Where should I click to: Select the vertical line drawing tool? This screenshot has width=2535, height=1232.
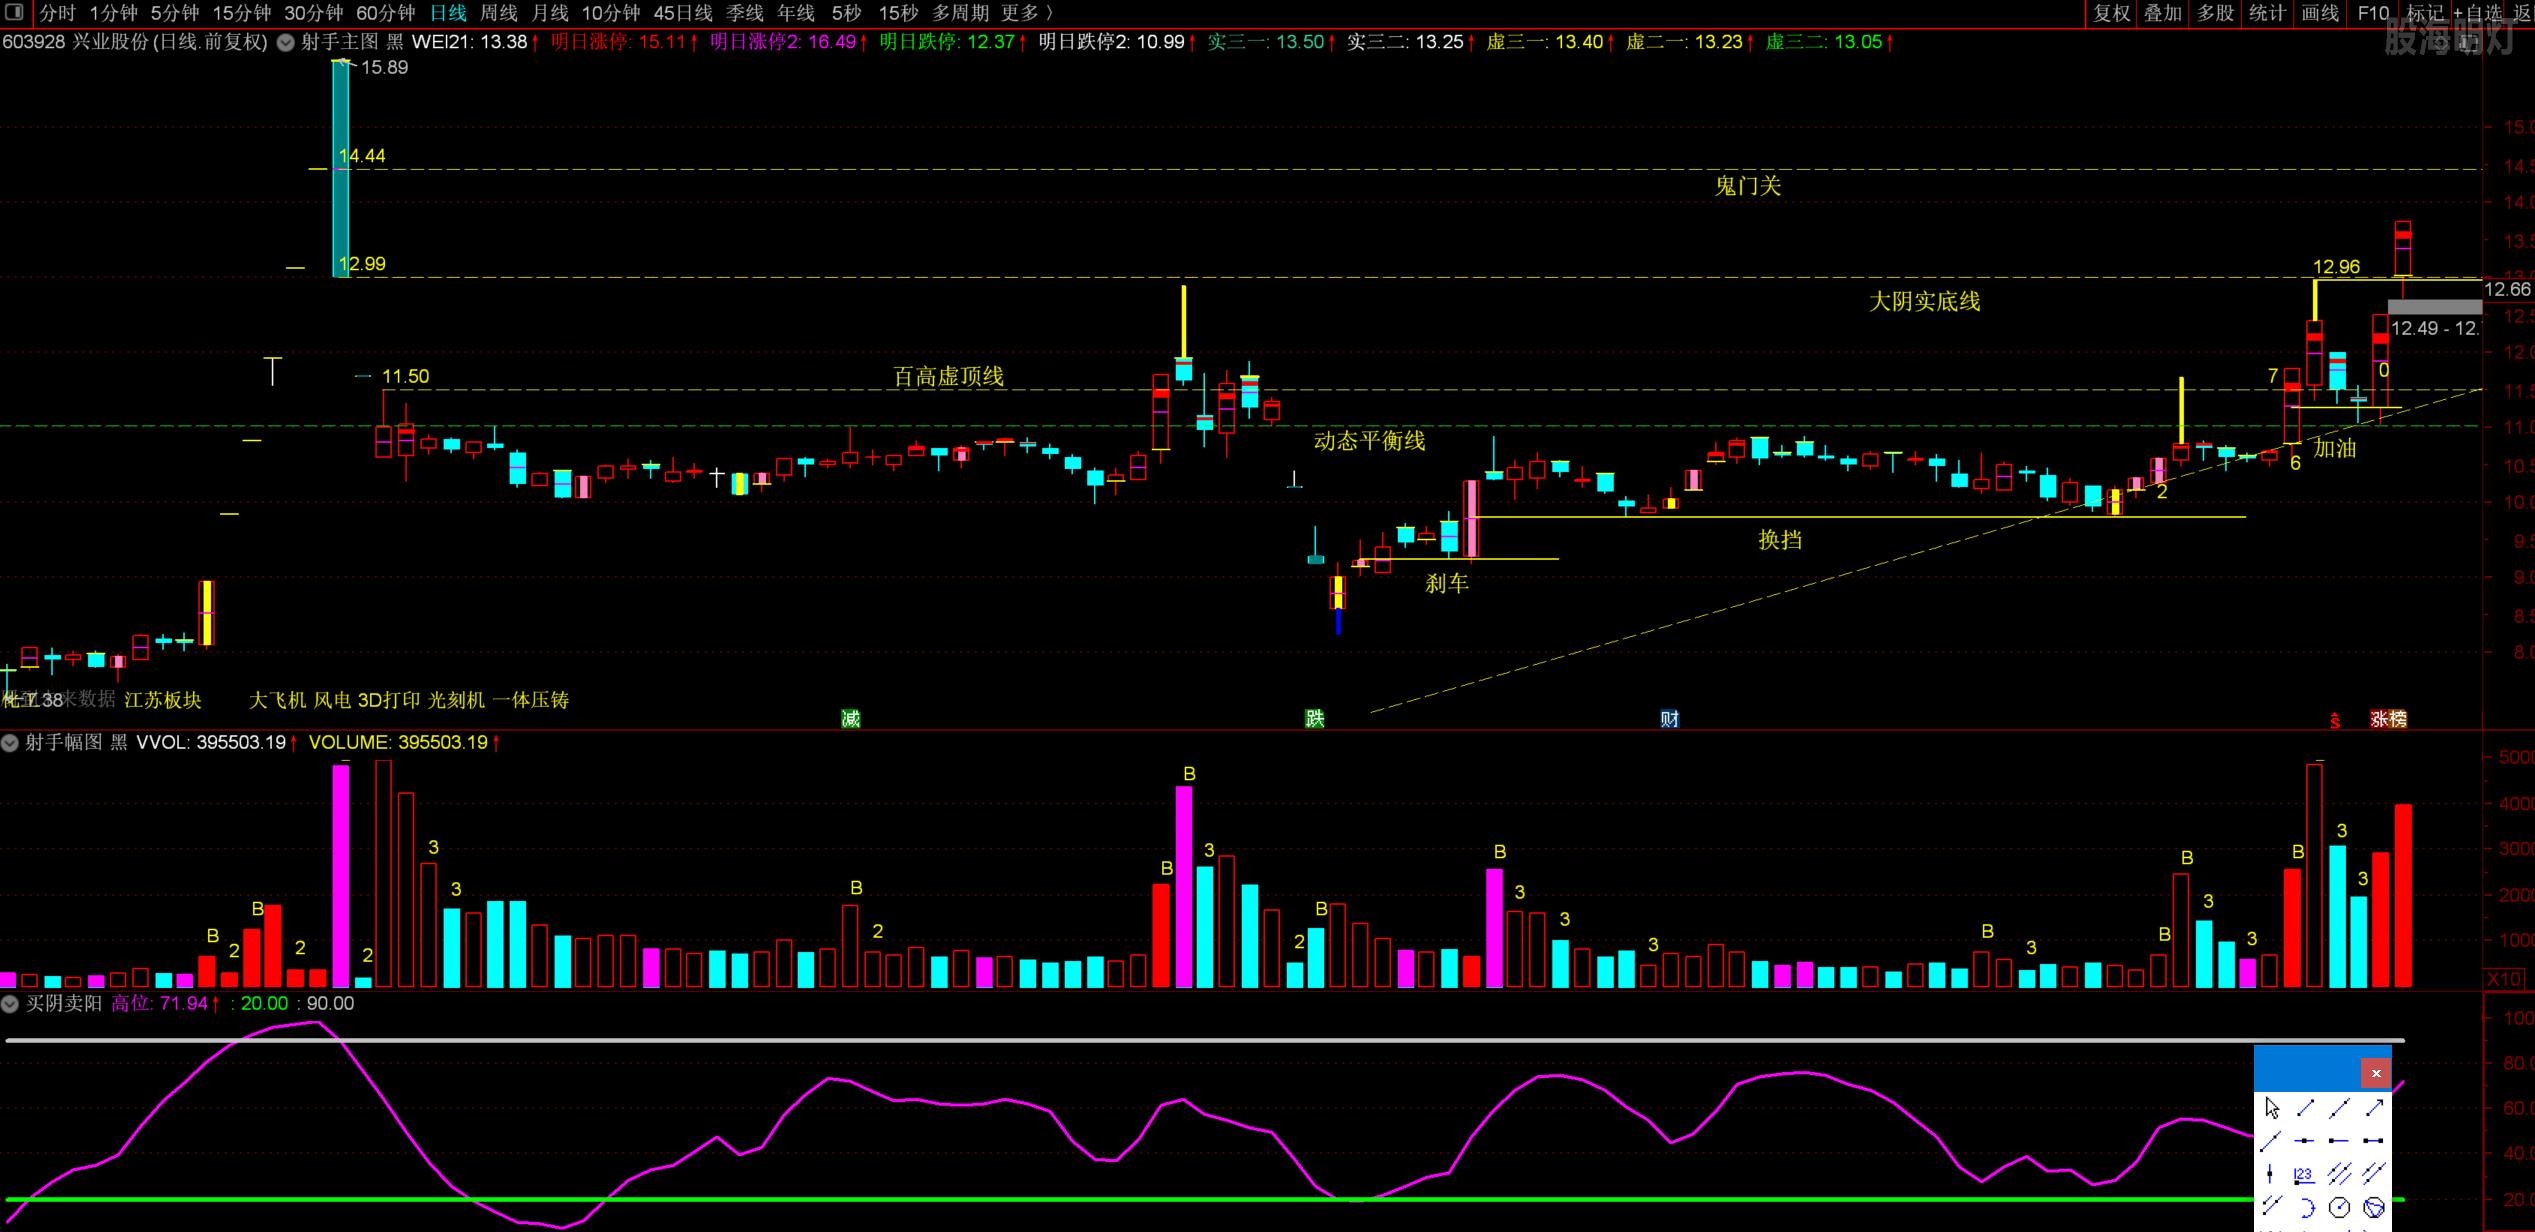pos(2272,1173)
